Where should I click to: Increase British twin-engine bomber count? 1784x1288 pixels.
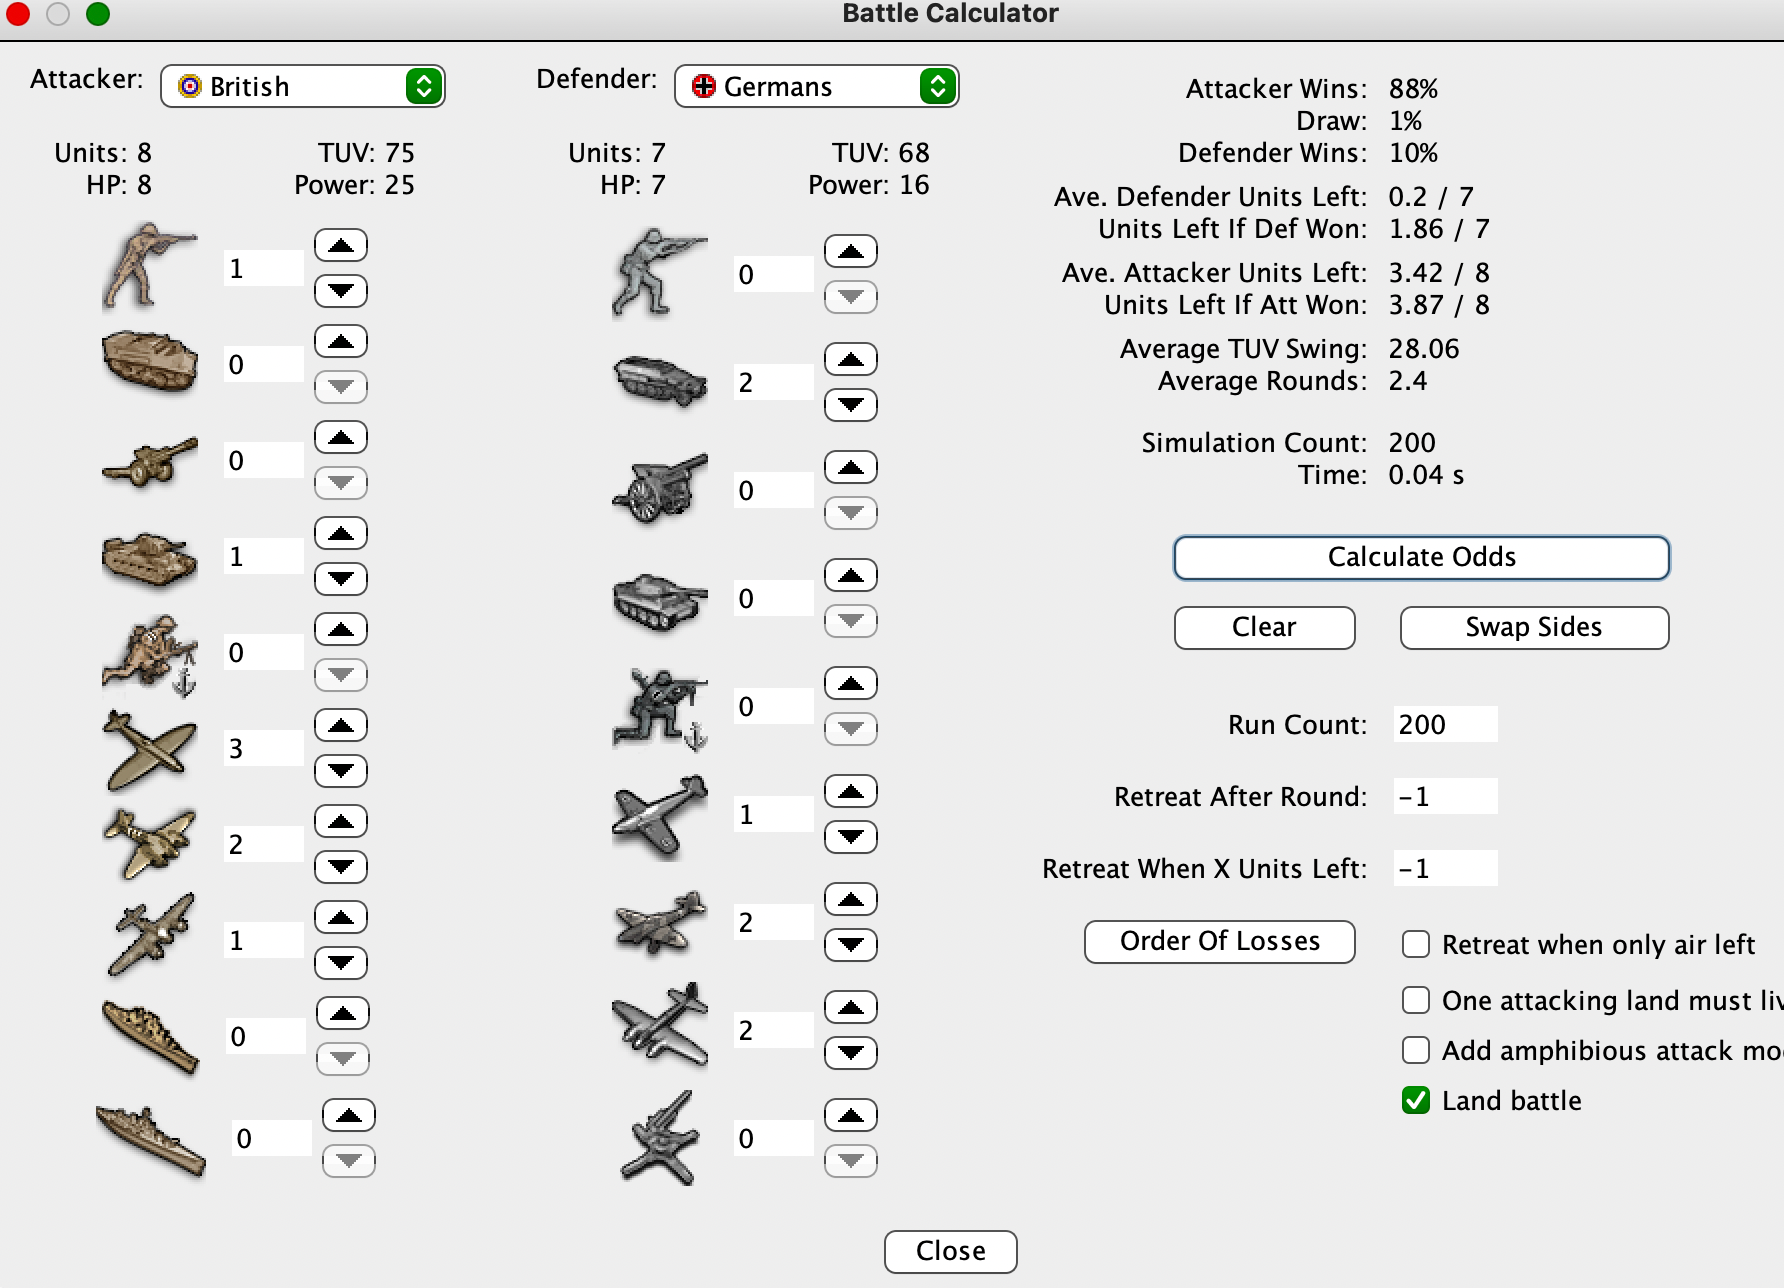(x=341, y=821)
